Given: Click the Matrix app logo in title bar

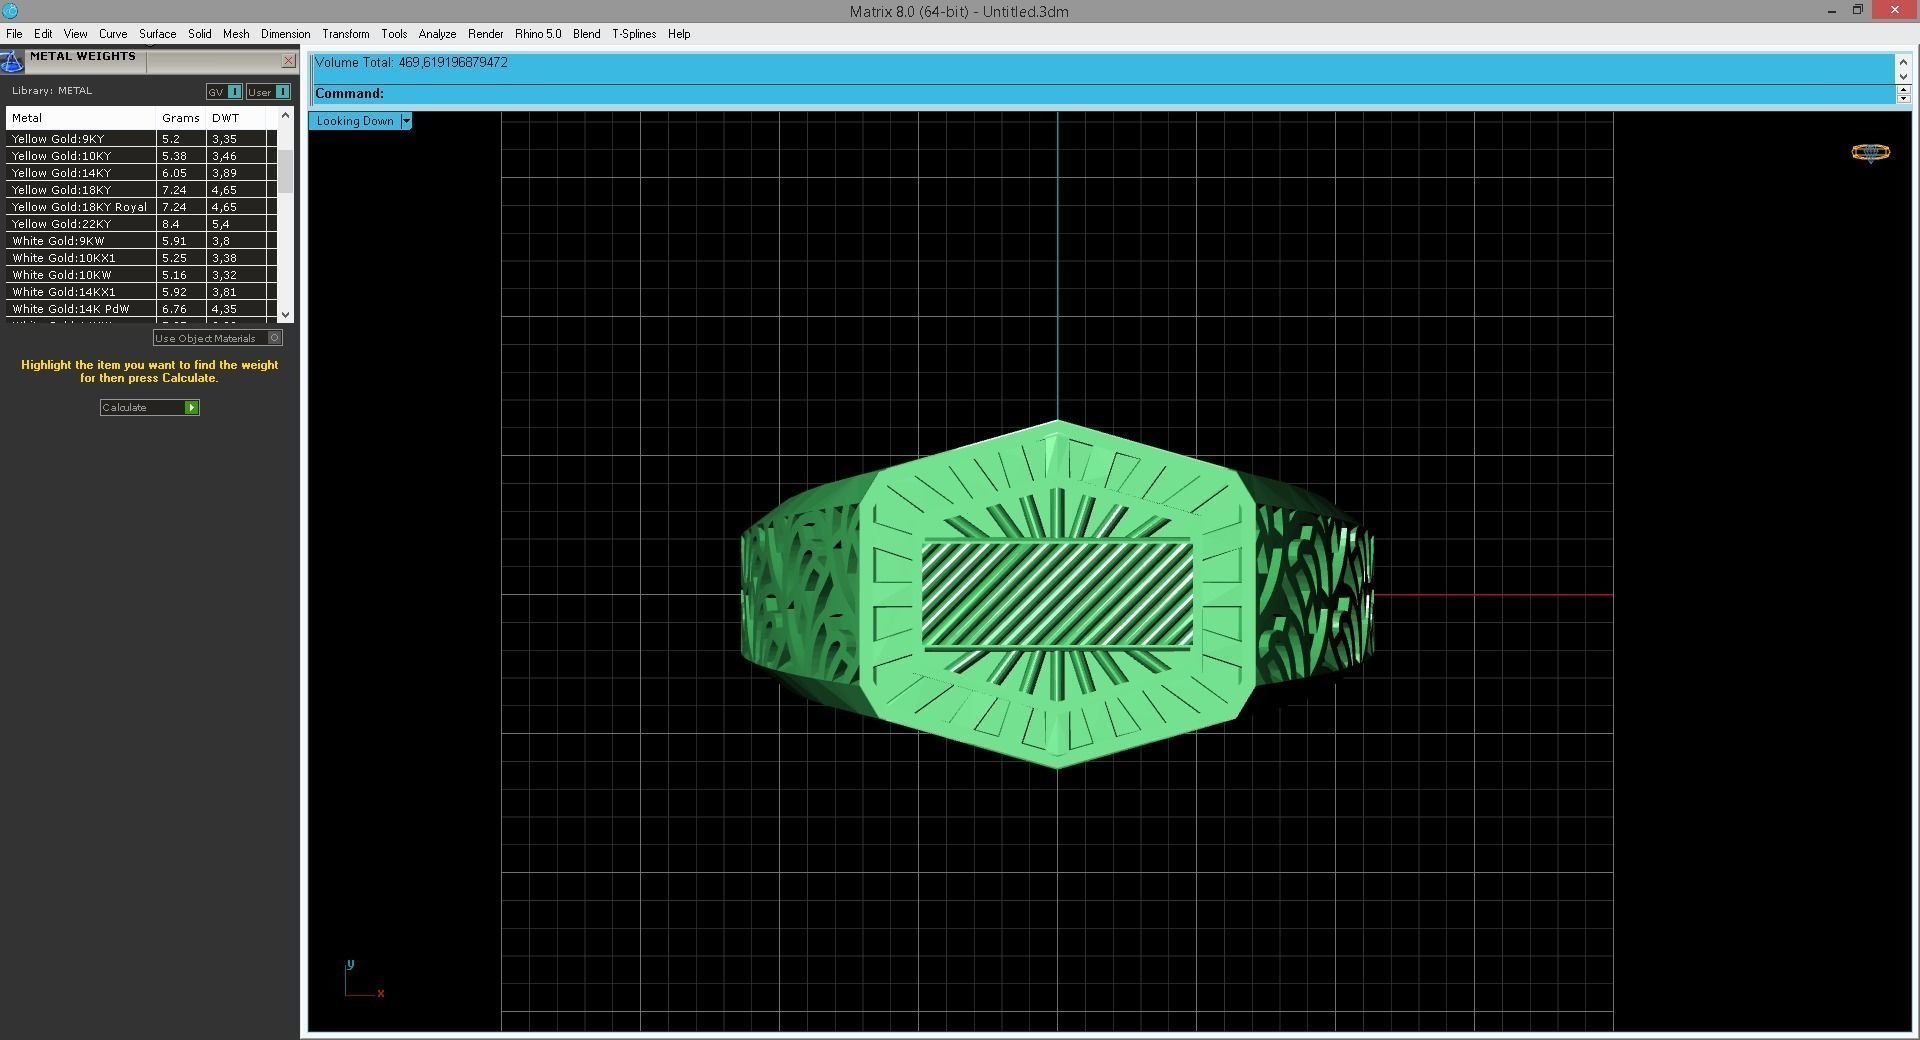Looking at the screenshot, I should coord(10,11).
